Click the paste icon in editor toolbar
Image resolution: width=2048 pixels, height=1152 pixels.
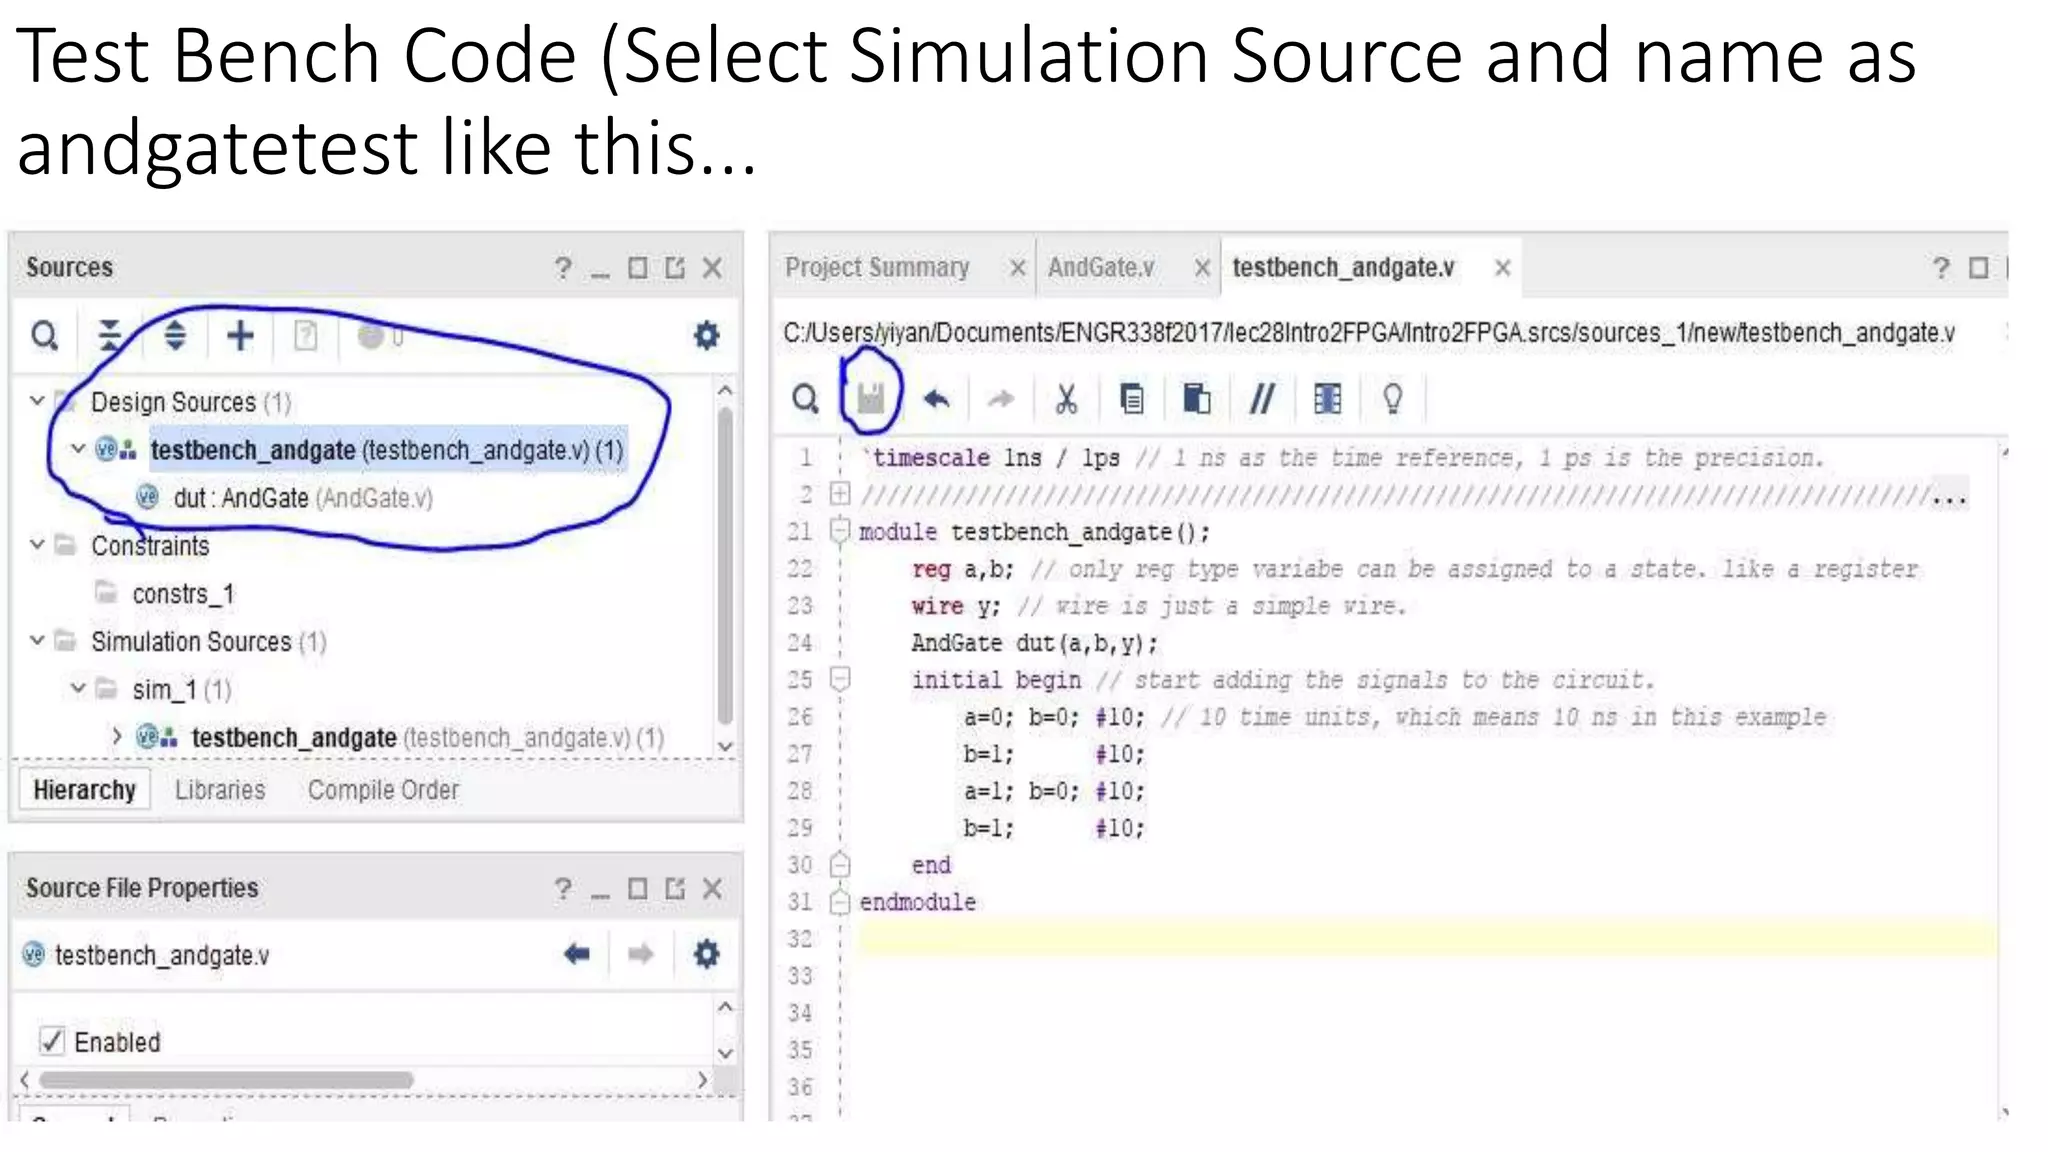tap(1196, 399)
